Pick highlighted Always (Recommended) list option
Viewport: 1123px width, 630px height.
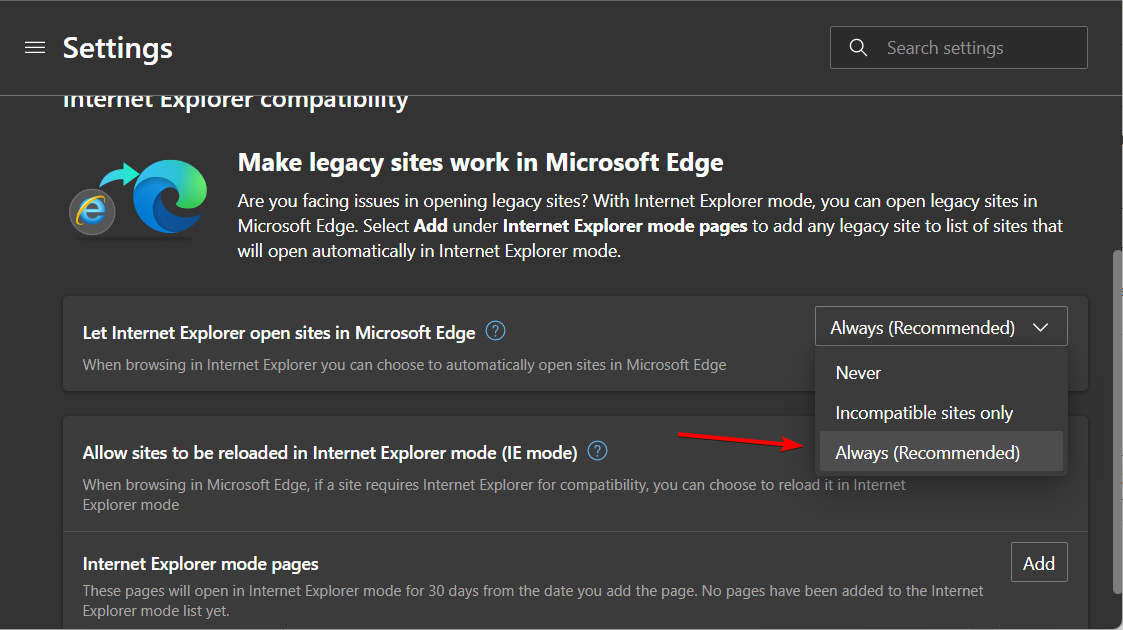click(x=927, y=453)
